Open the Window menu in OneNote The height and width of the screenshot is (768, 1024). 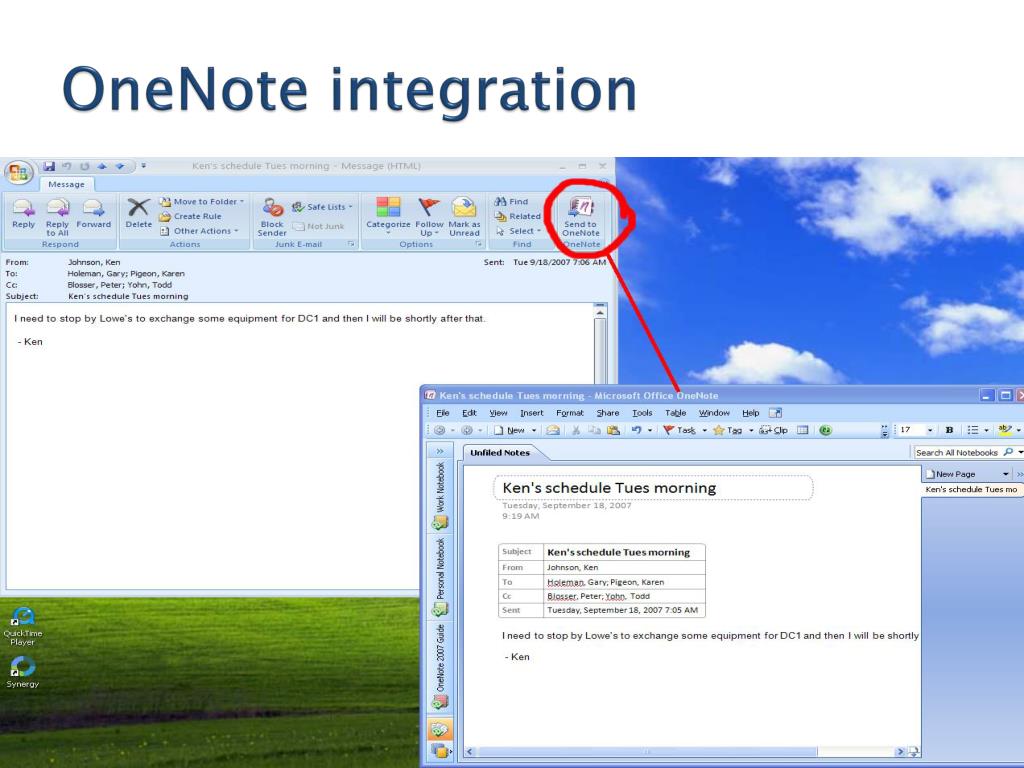coord(714,413)
